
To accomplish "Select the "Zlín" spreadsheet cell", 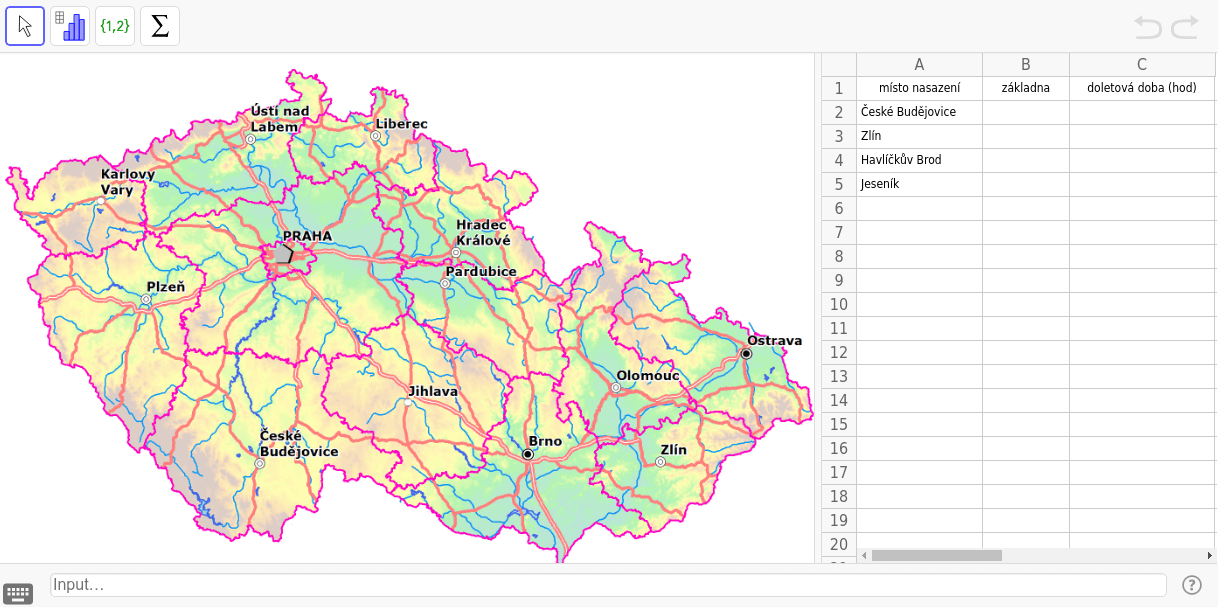I will point(919,136).
